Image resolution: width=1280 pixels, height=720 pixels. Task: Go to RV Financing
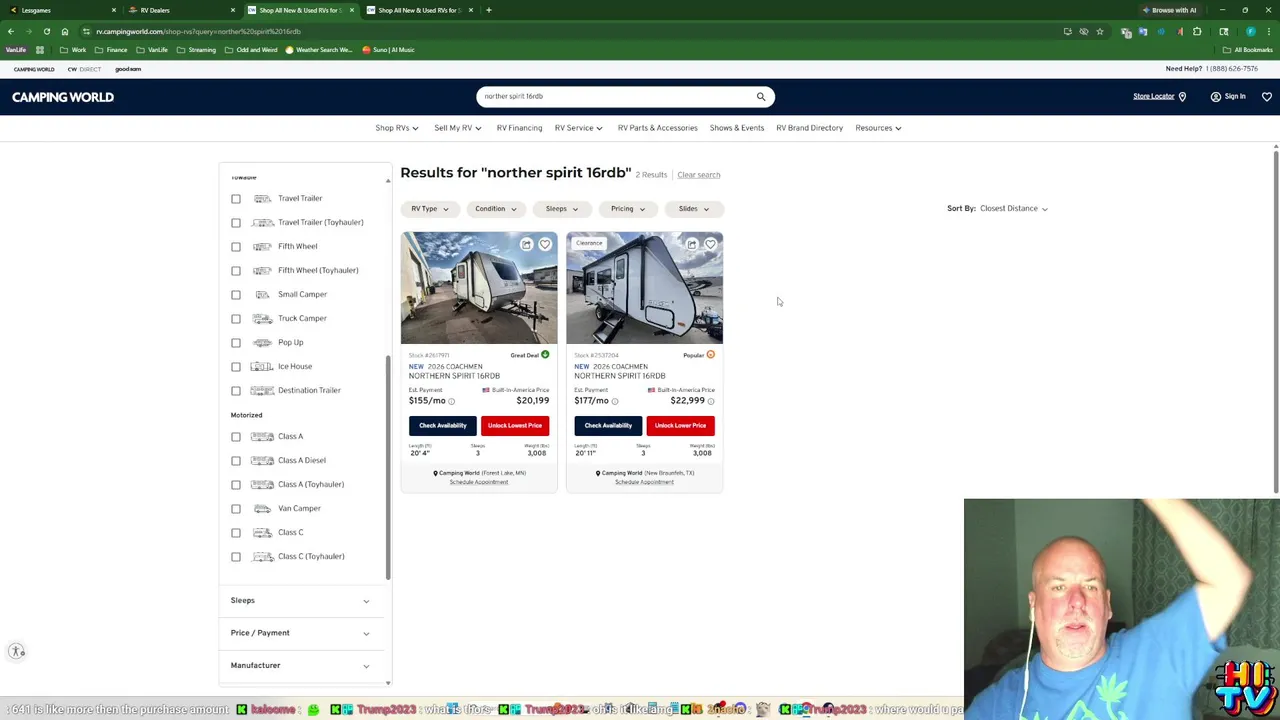point(519,128)
